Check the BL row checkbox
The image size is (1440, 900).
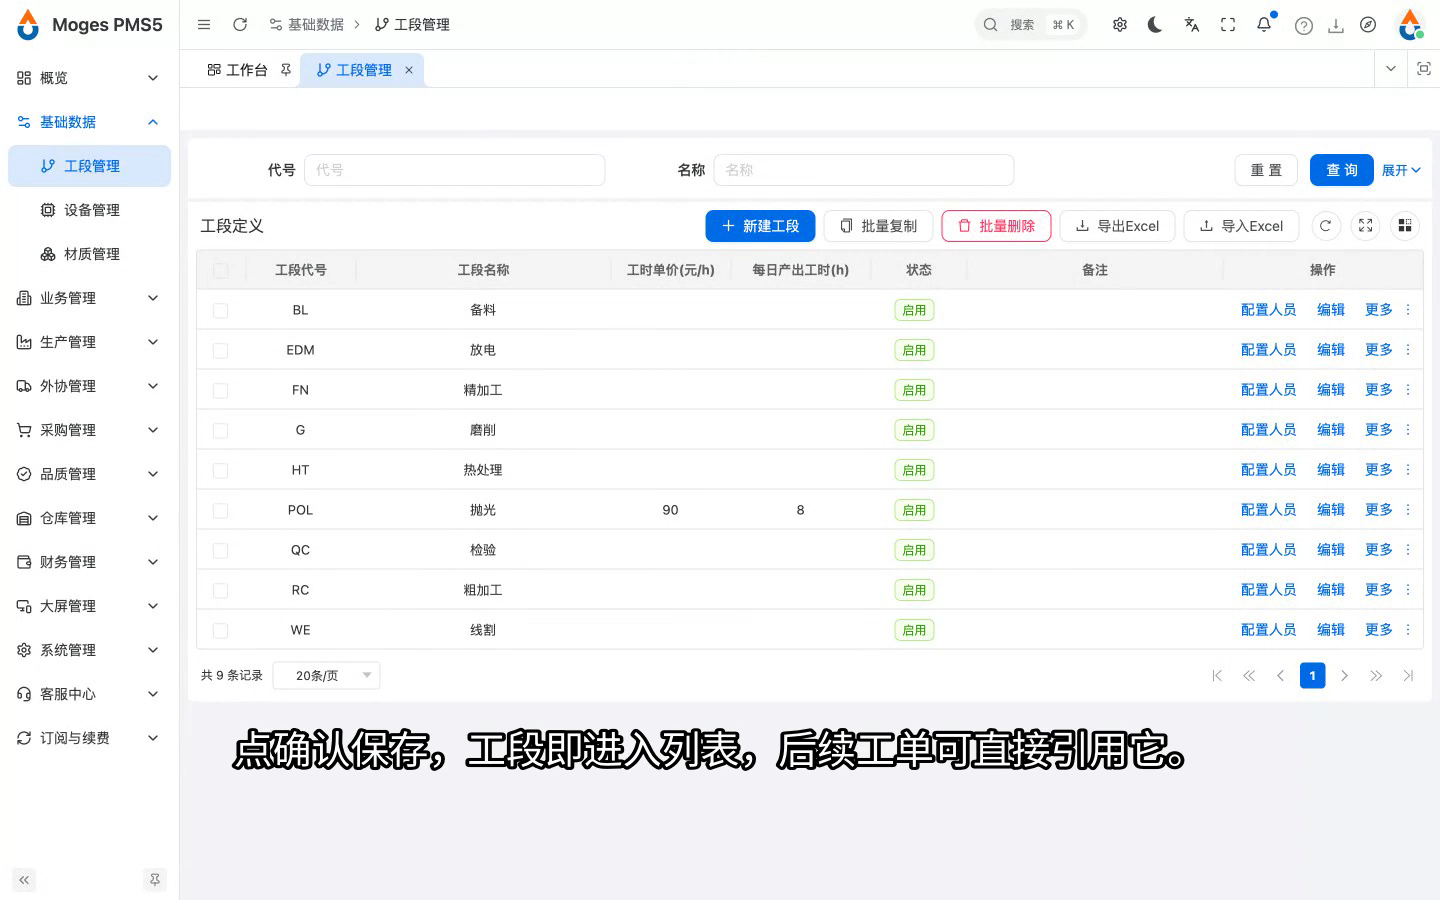coord(221,311)
